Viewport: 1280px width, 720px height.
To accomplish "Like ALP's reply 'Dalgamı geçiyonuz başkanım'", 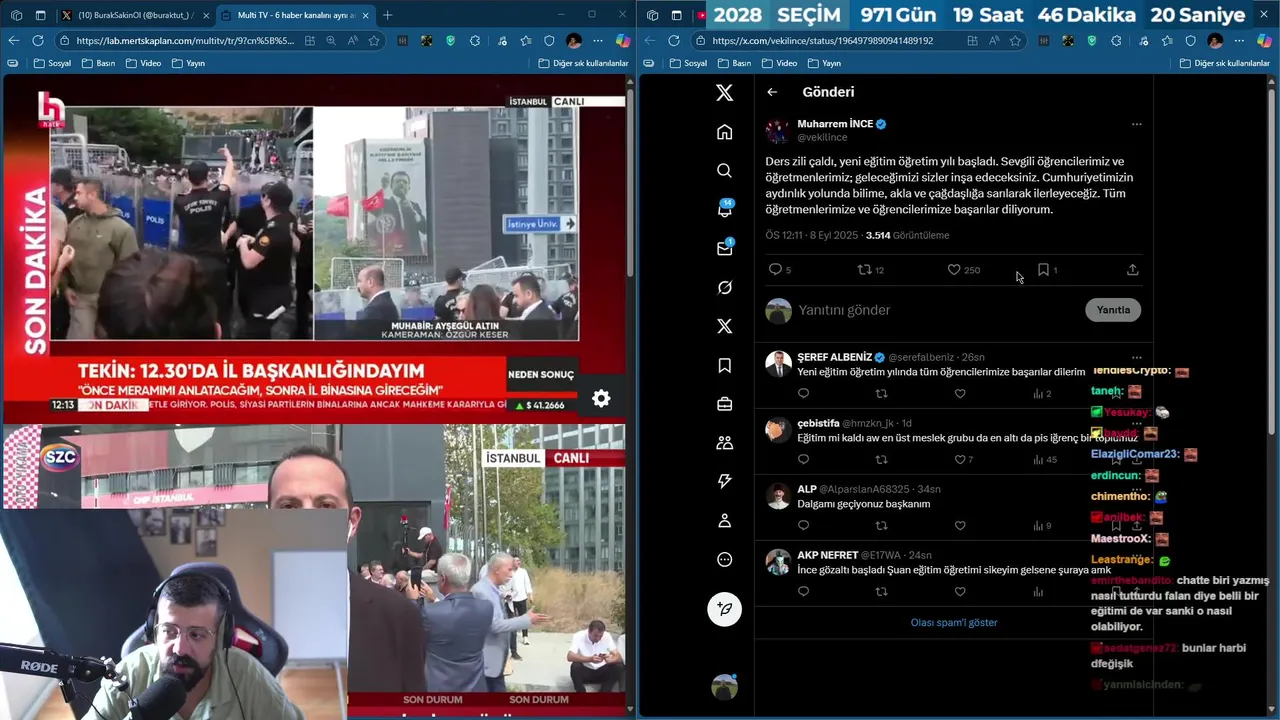I will coord(960,526).
